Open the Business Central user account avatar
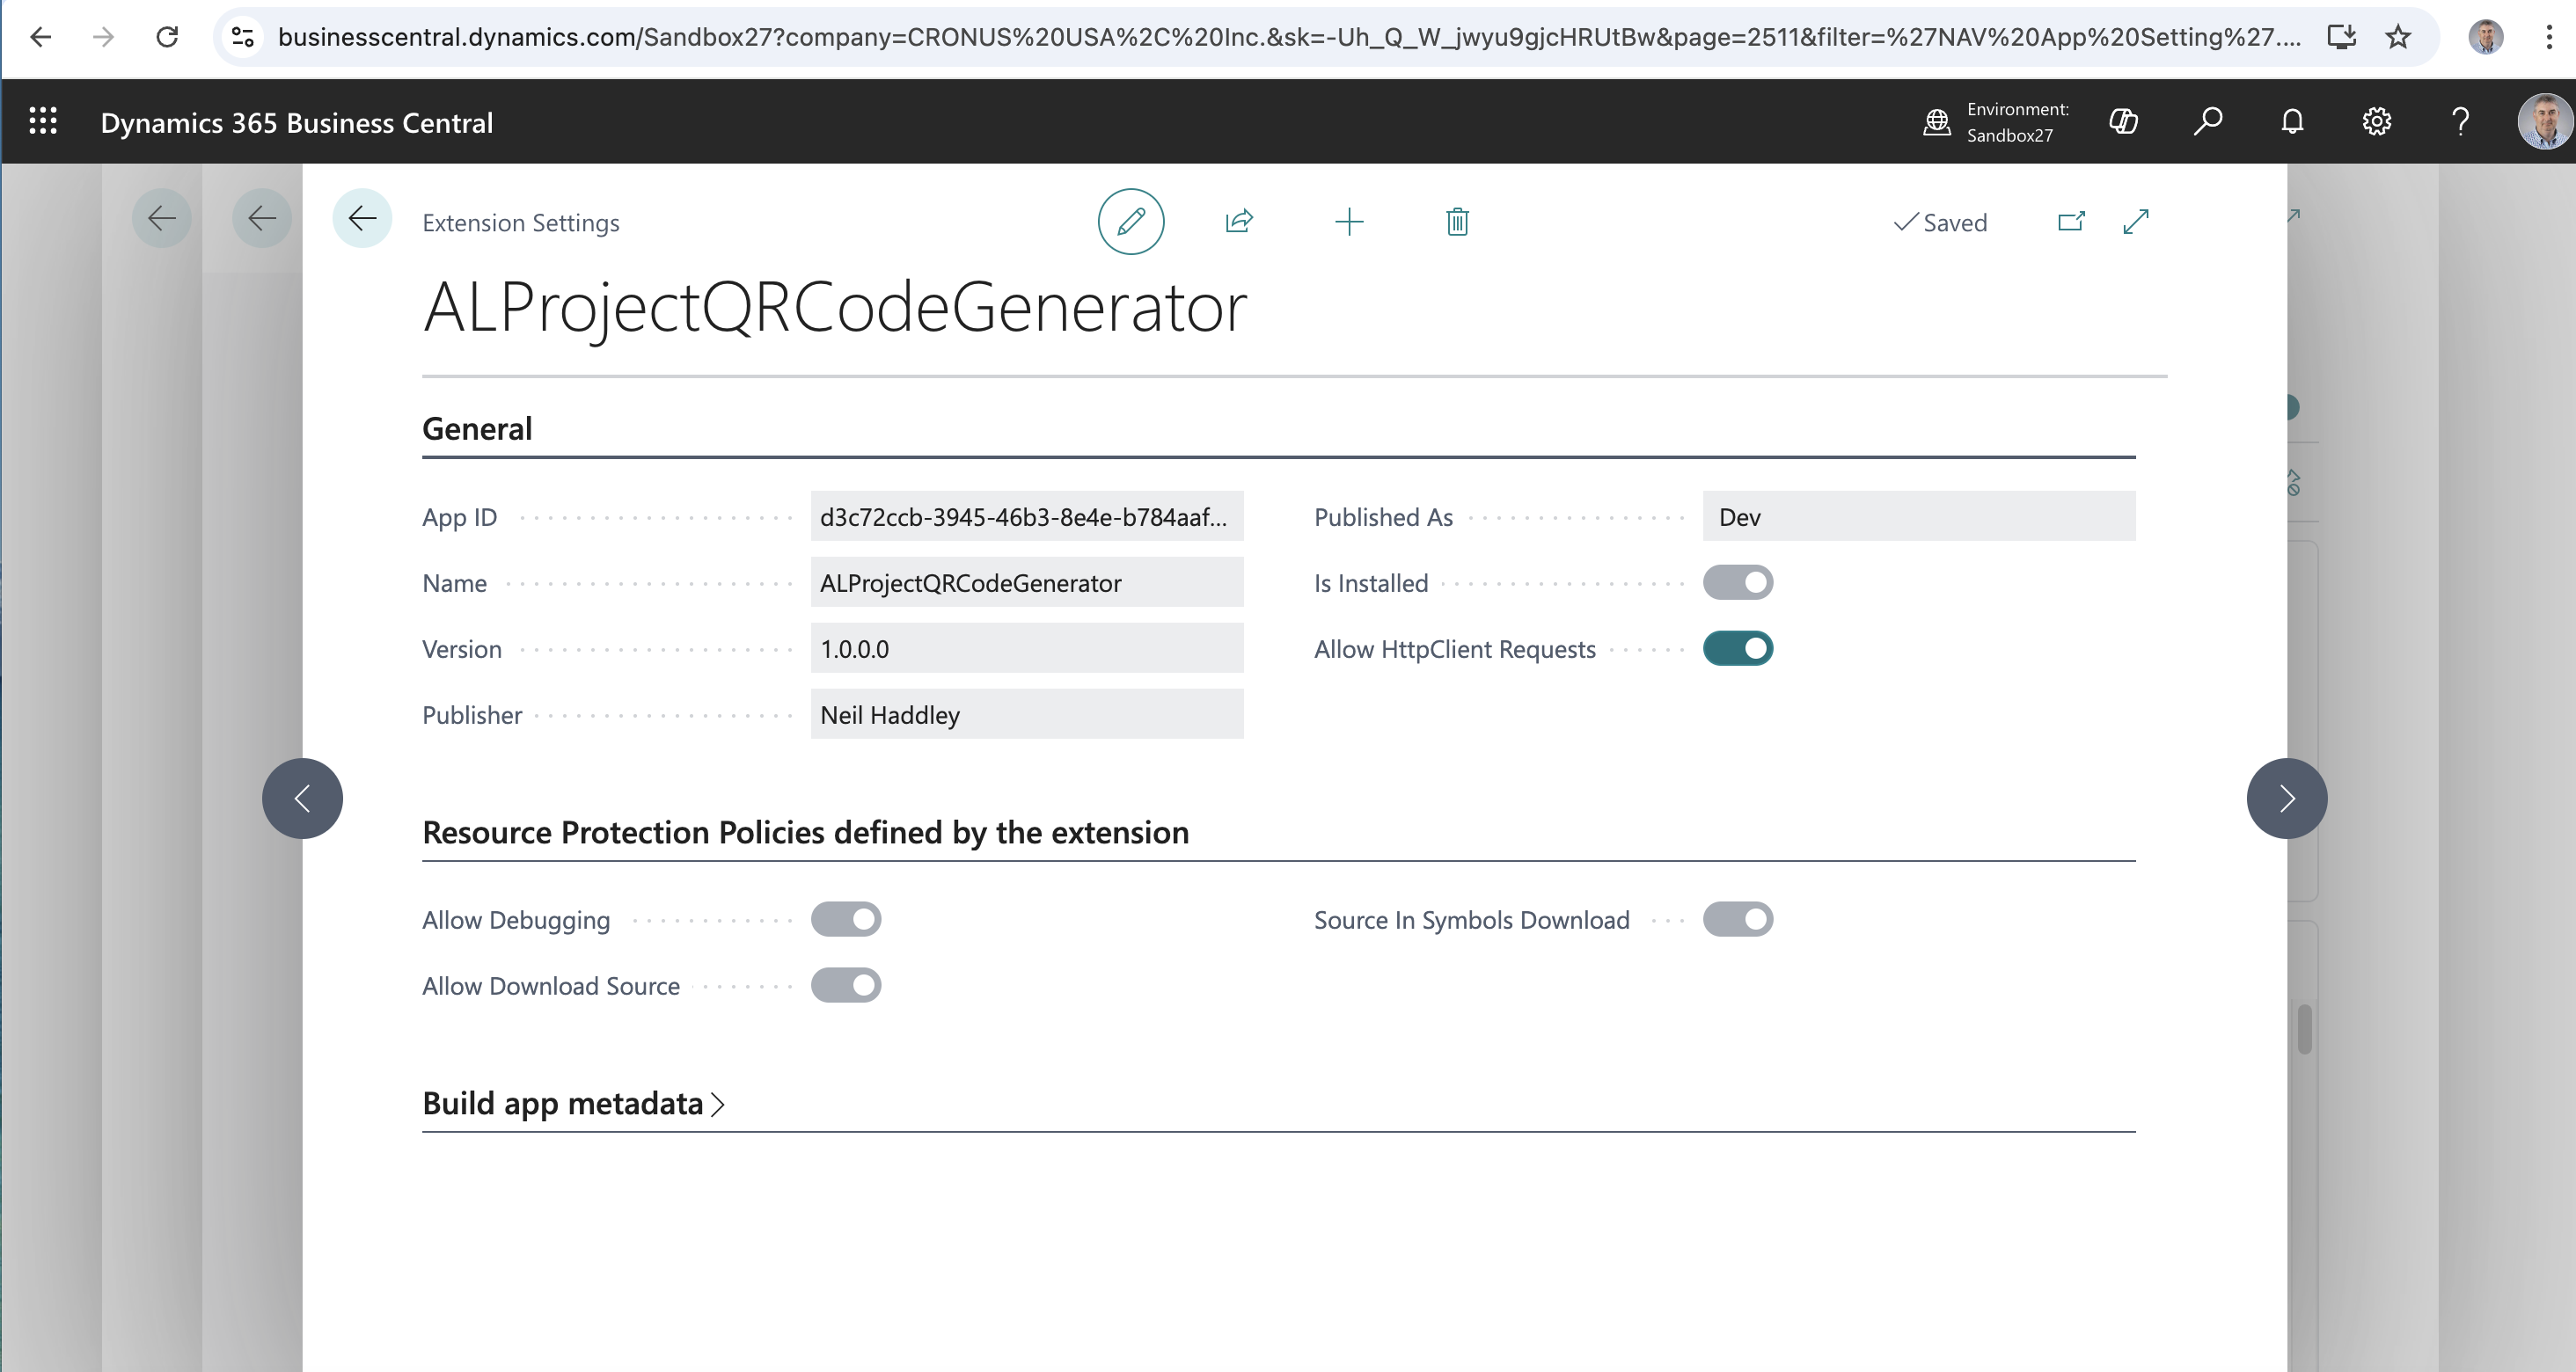Screen dimensions: 2576x1372 point(2544,122)
